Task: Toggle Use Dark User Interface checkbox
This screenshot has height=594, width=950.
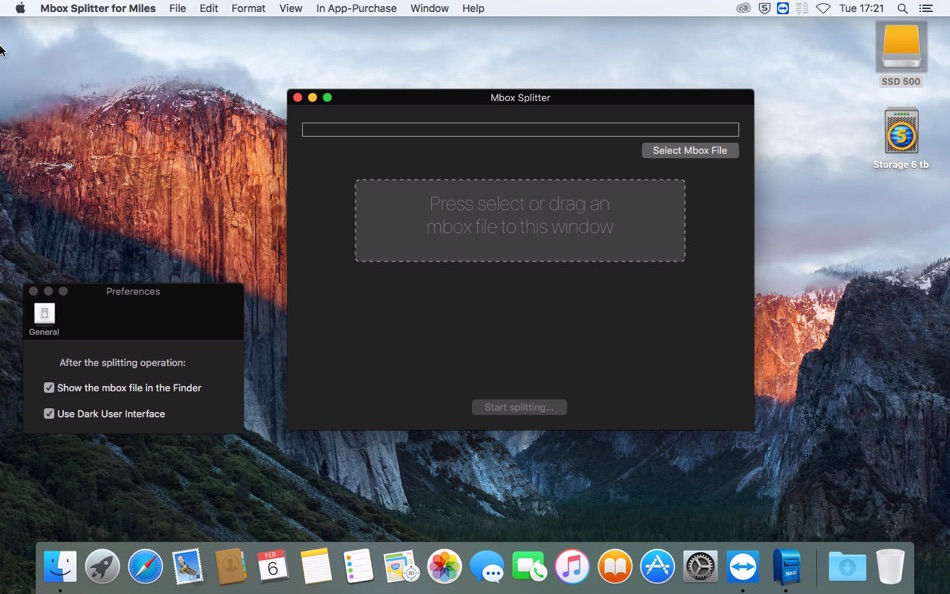Action: pos(49,414)
